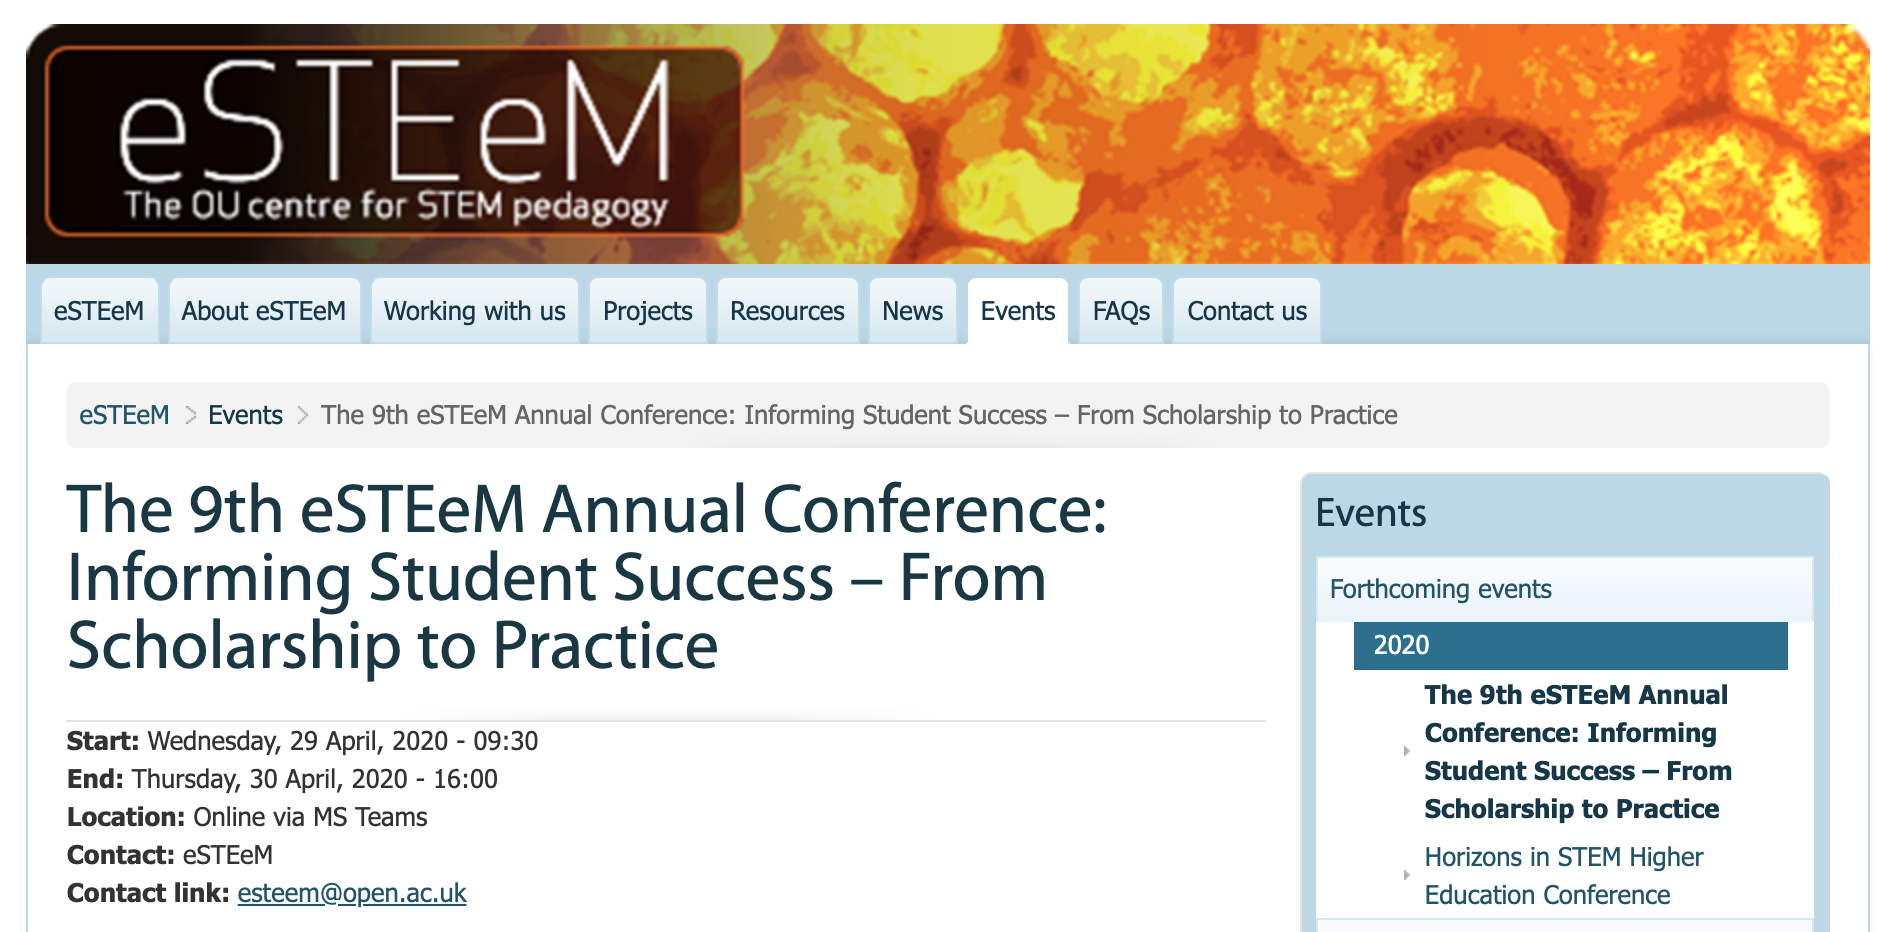Switch to the News tab
This screenshot has height=932, width=1892.
pos(912,311)
